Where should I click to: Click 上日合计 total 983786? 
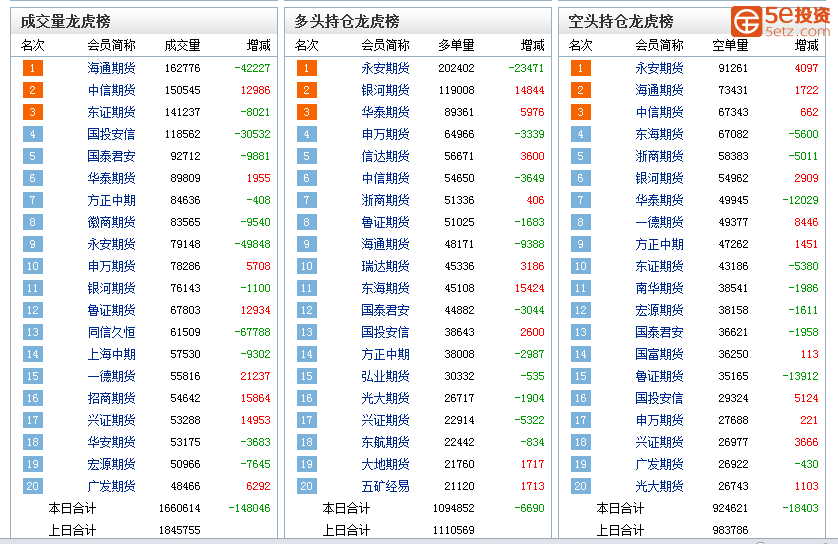click(731, 530)
